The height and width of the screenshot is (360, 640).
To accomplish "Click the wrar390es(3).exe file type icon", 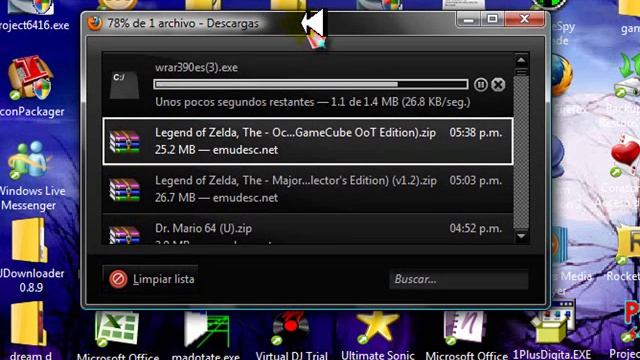I will pos(124,84).
